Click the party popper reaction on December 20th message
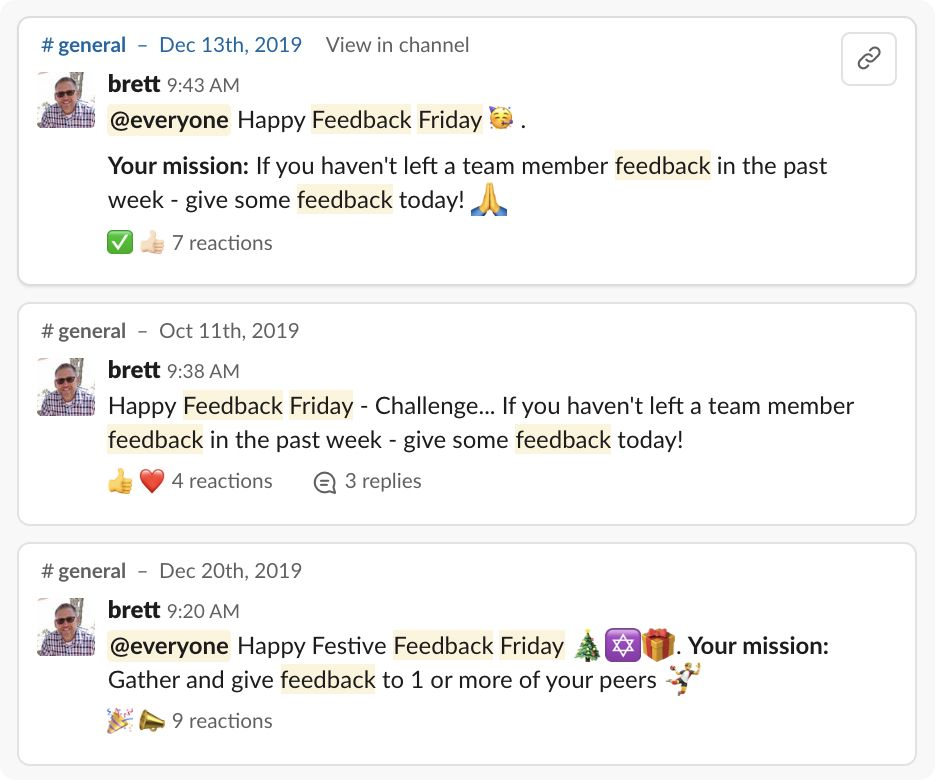935x780 pixels. pyautogui.click(x=117, y=719)
